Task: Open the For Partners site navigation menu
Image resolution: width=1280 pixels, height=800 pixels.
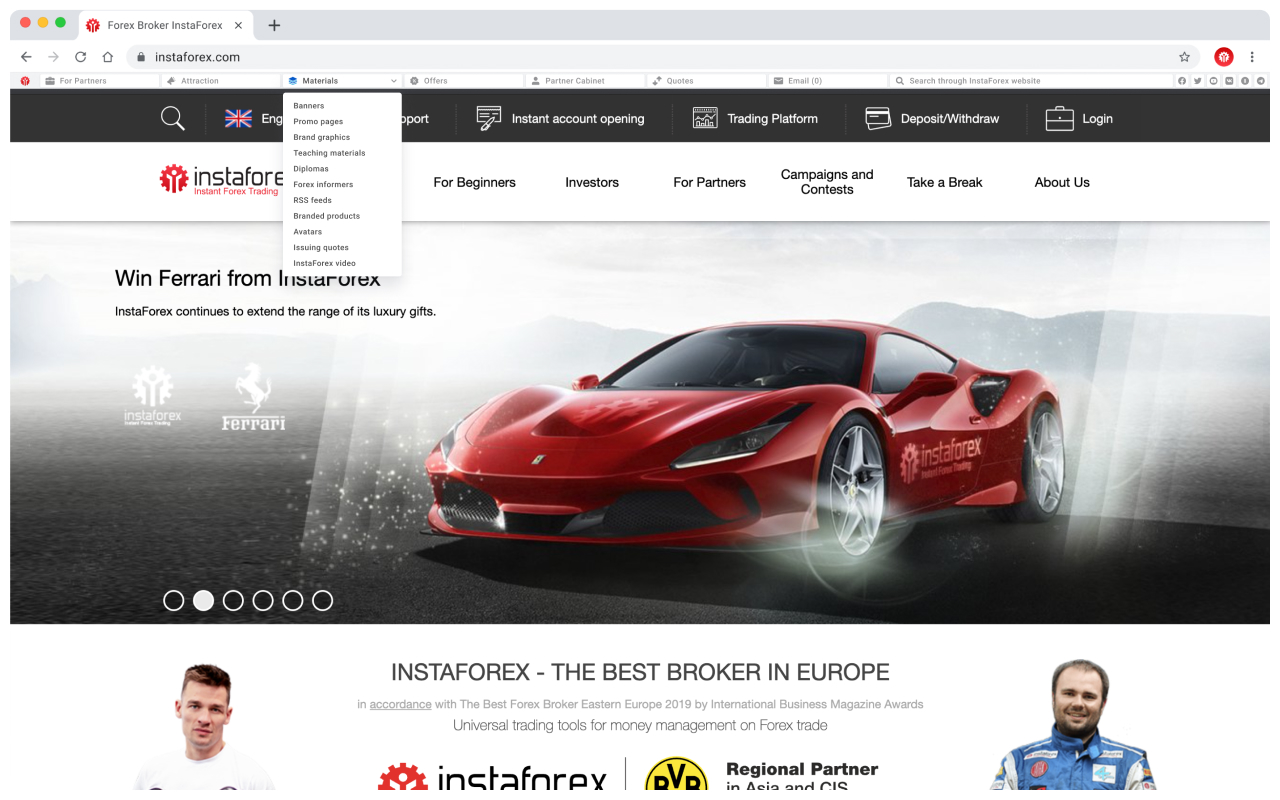Action: pos(710,182)
